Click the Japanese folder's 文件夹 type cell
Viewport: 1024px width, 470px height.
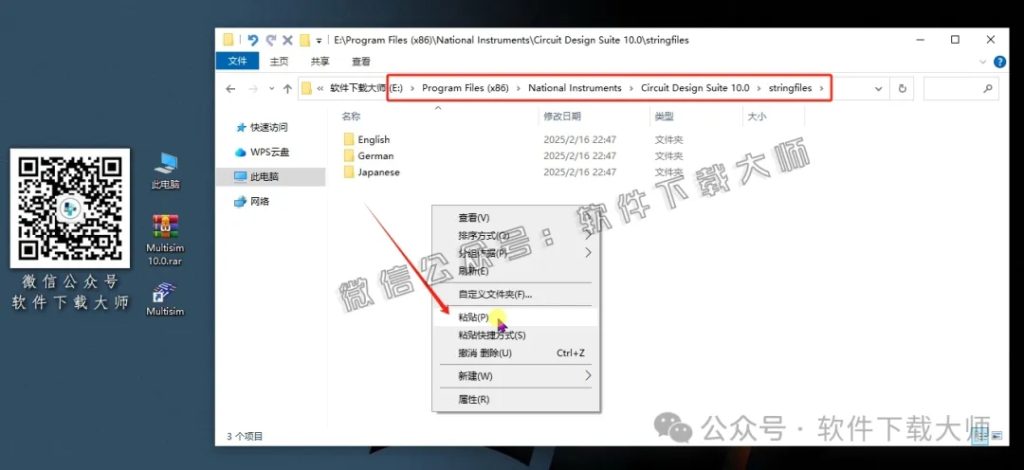click(669, 172)
